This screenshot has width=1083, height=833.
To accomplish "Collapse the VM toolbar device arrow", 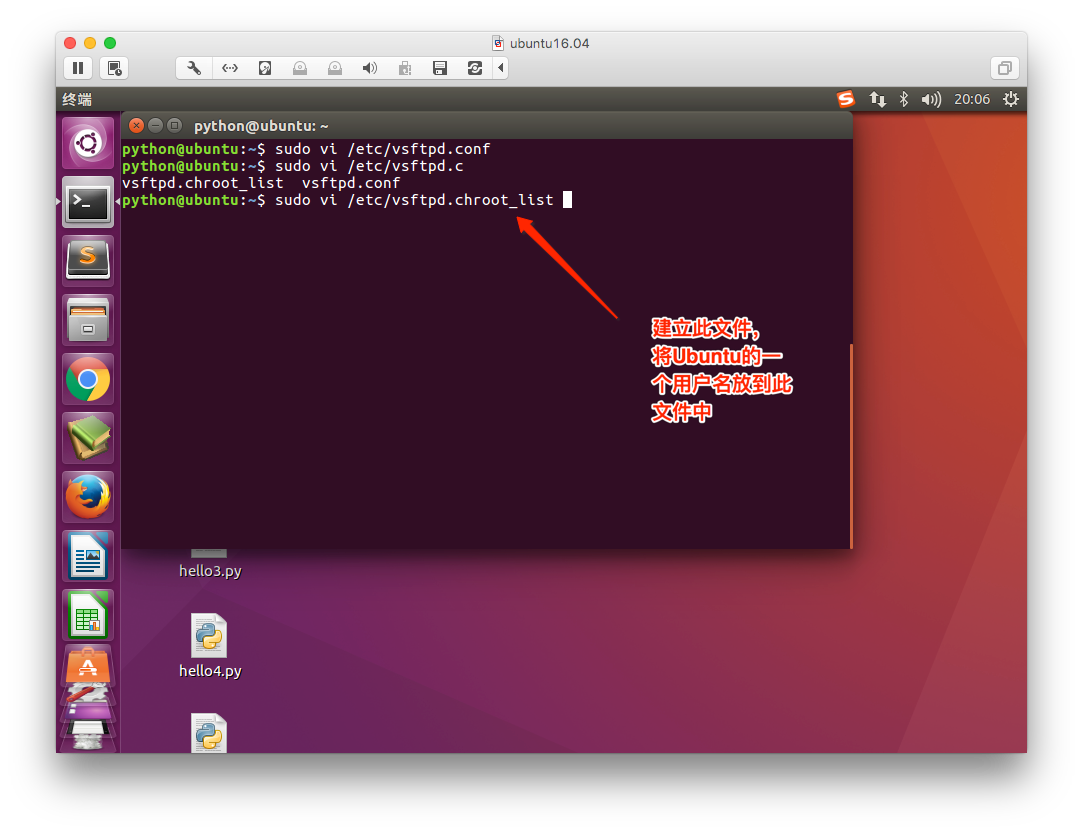I will (501, 68).
